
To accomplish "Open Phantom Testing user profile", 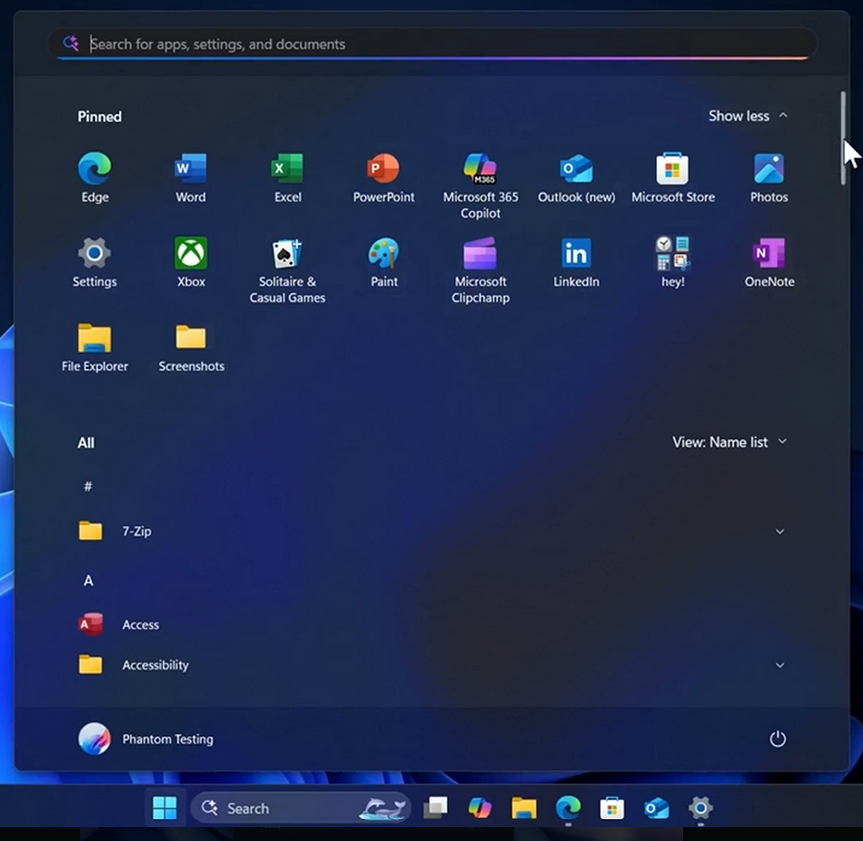I will (x=145, y=739).
